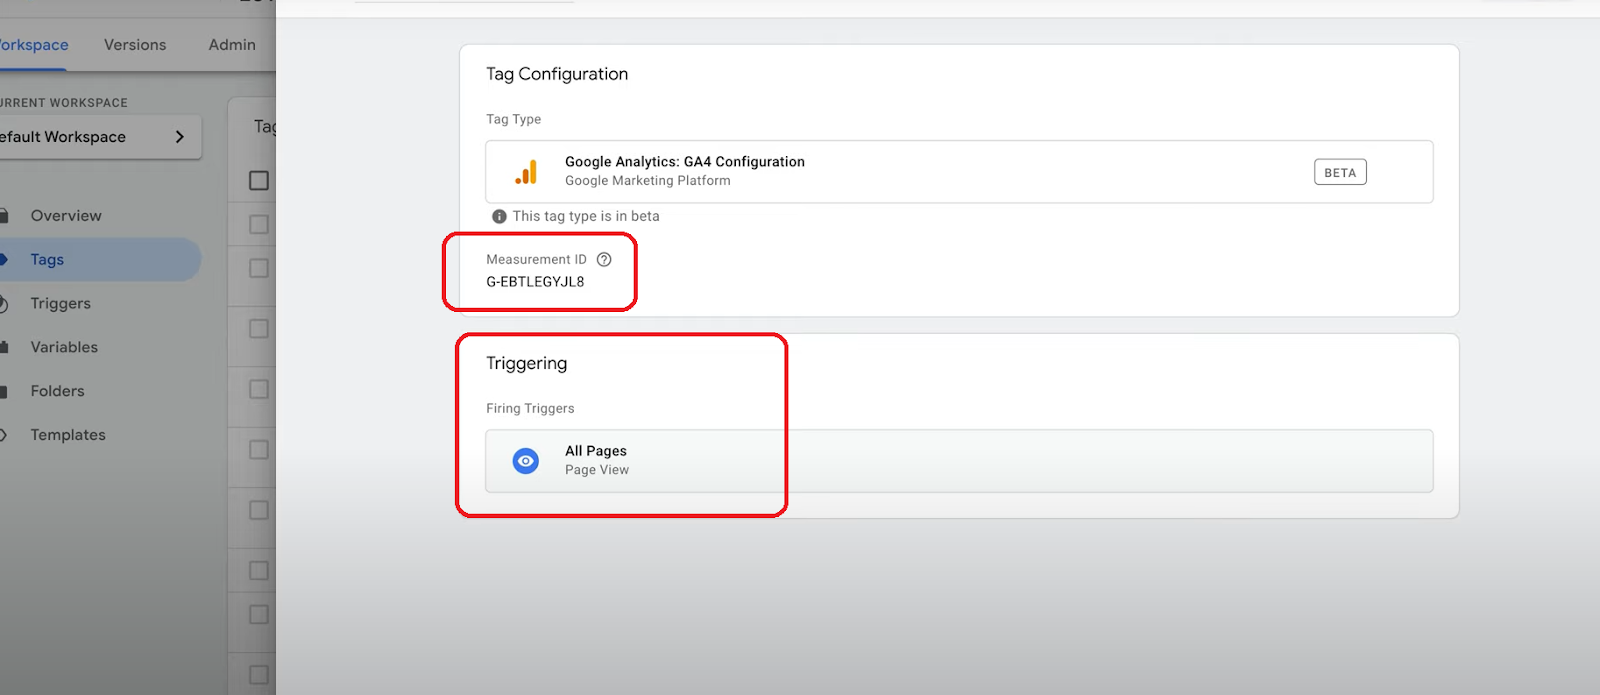Switch to the Admin tab
Screen dimensions: 1600x695
click(232, 45)
